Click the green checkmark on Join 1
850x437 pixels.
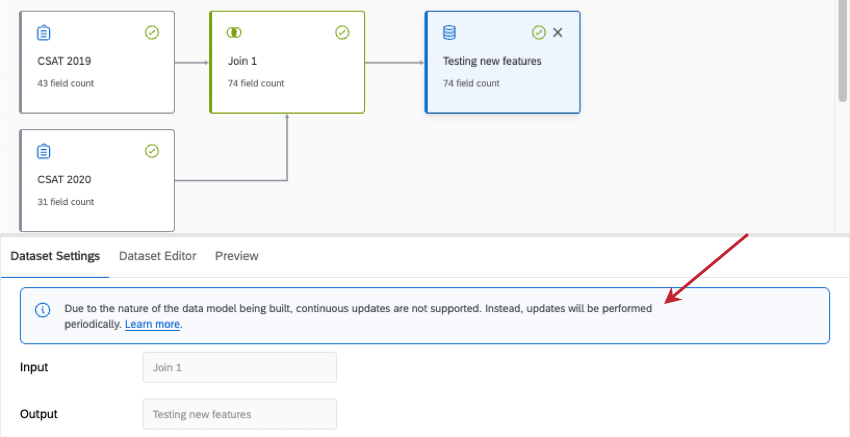pos(342,33)
